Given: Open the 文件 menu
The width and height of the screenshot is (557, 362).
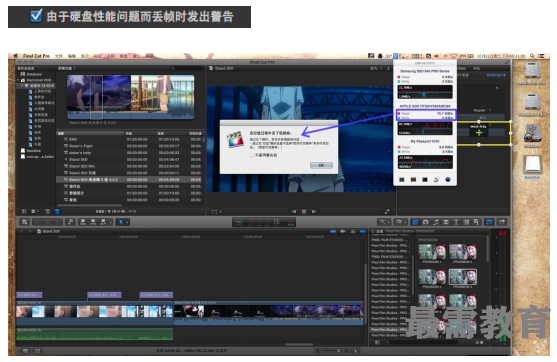Looking at the screenshot, I should (x=59, y=56).
